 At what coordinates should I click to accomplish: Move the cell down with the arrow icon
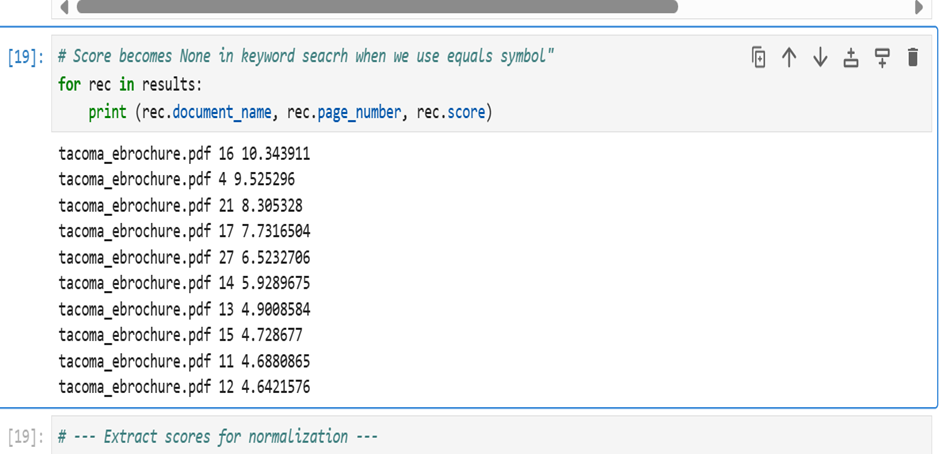[x=820, y=58]
